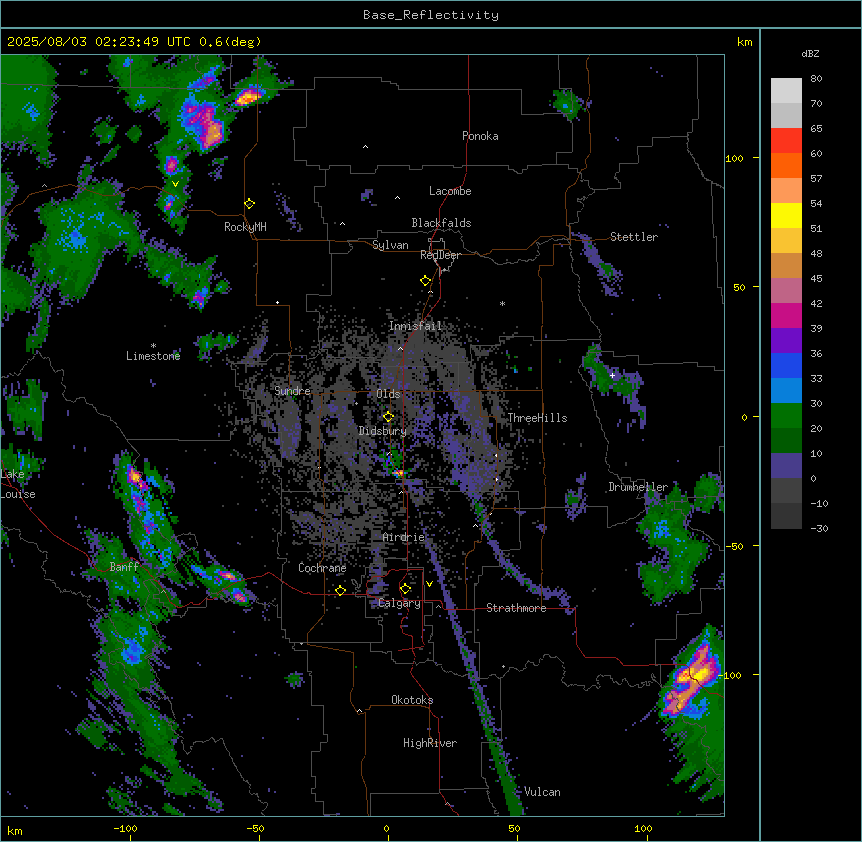Click the Lacombe city label
This screenshot has width=862, height=842.
pos(450,191)
